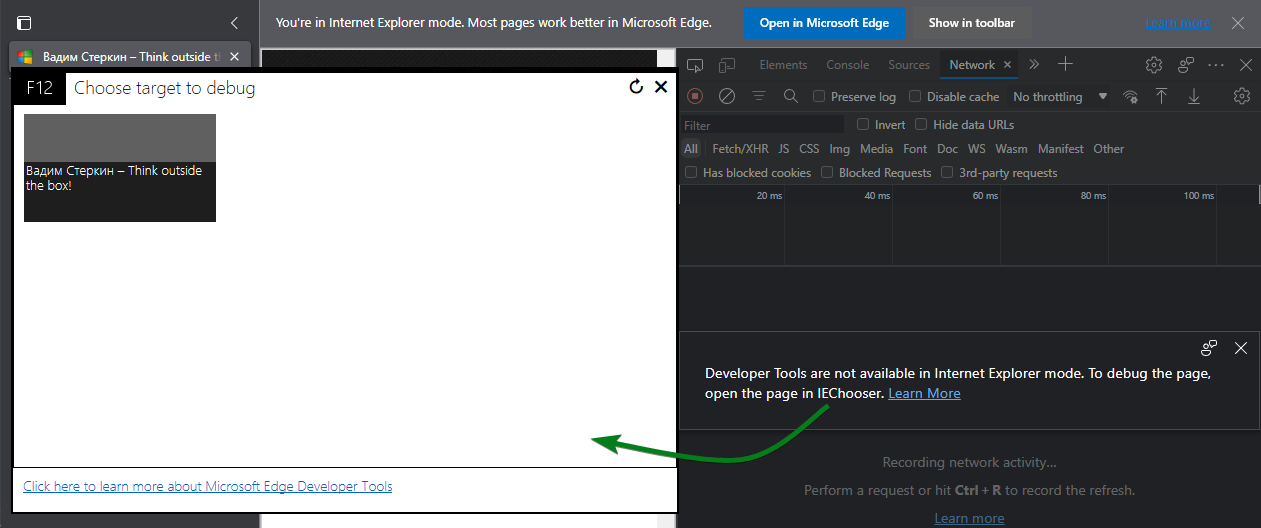The width and height of the screenshot is (1261, 528).
Task: Check Blocked Requests checkbox
Action: pos(827,173)
